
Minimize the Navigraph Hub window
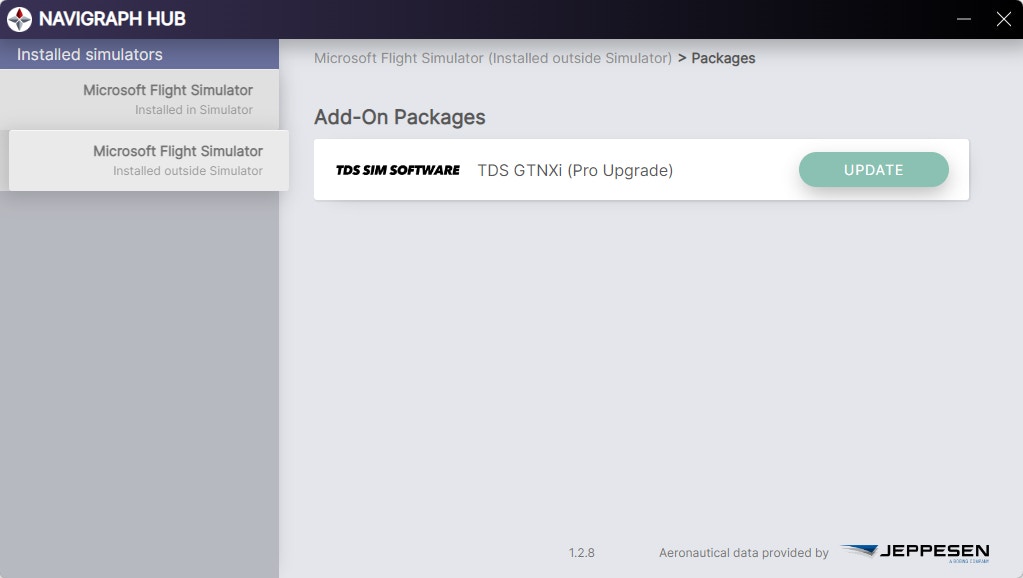964,19
